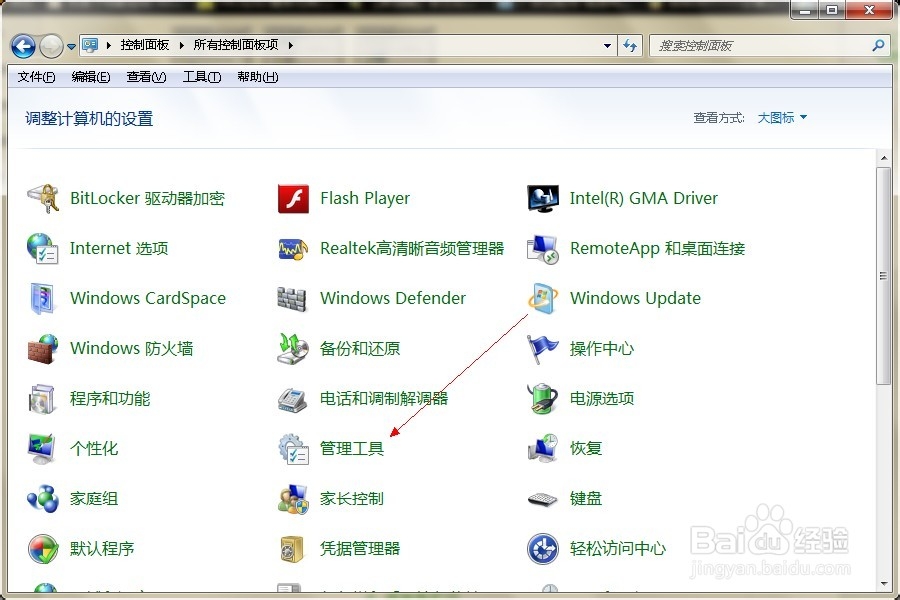900x600 pixels.
Task: Click the Windows 防火墙 icon
Action: point(43,349)
